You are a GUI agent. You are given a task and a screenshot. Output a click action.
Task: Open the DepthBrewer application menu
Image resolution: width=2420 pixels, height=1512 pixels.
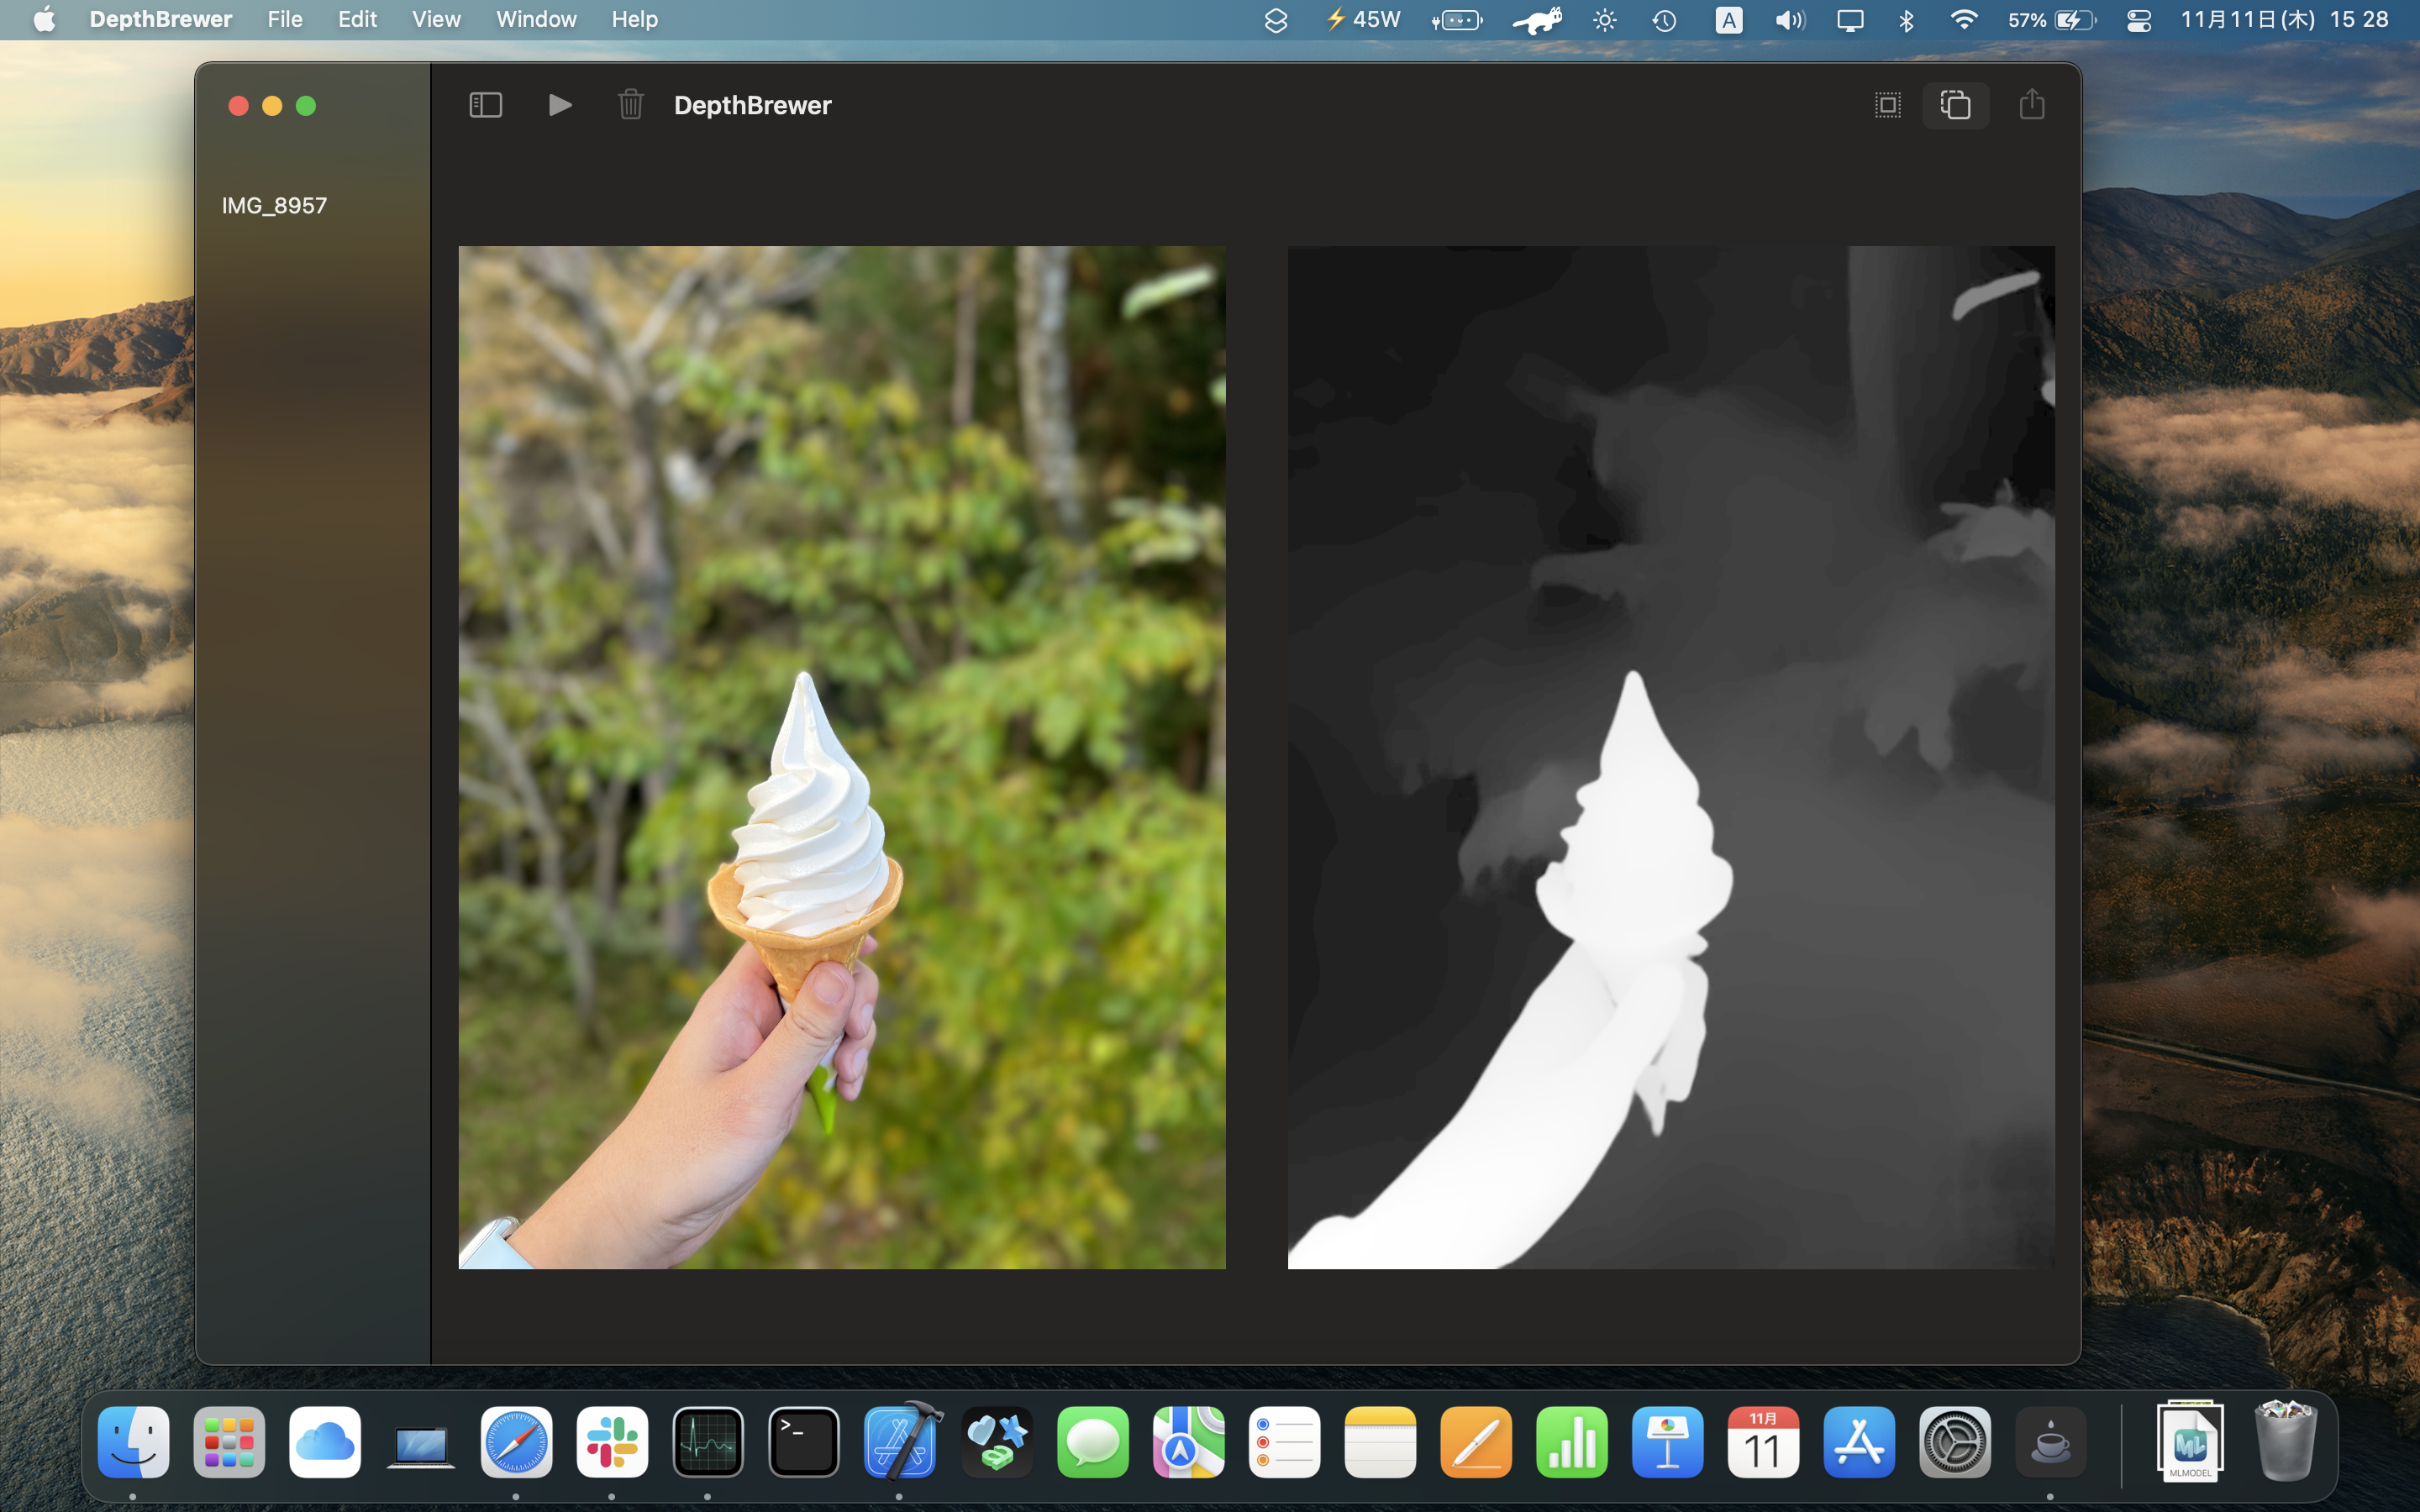coord(160,19)
